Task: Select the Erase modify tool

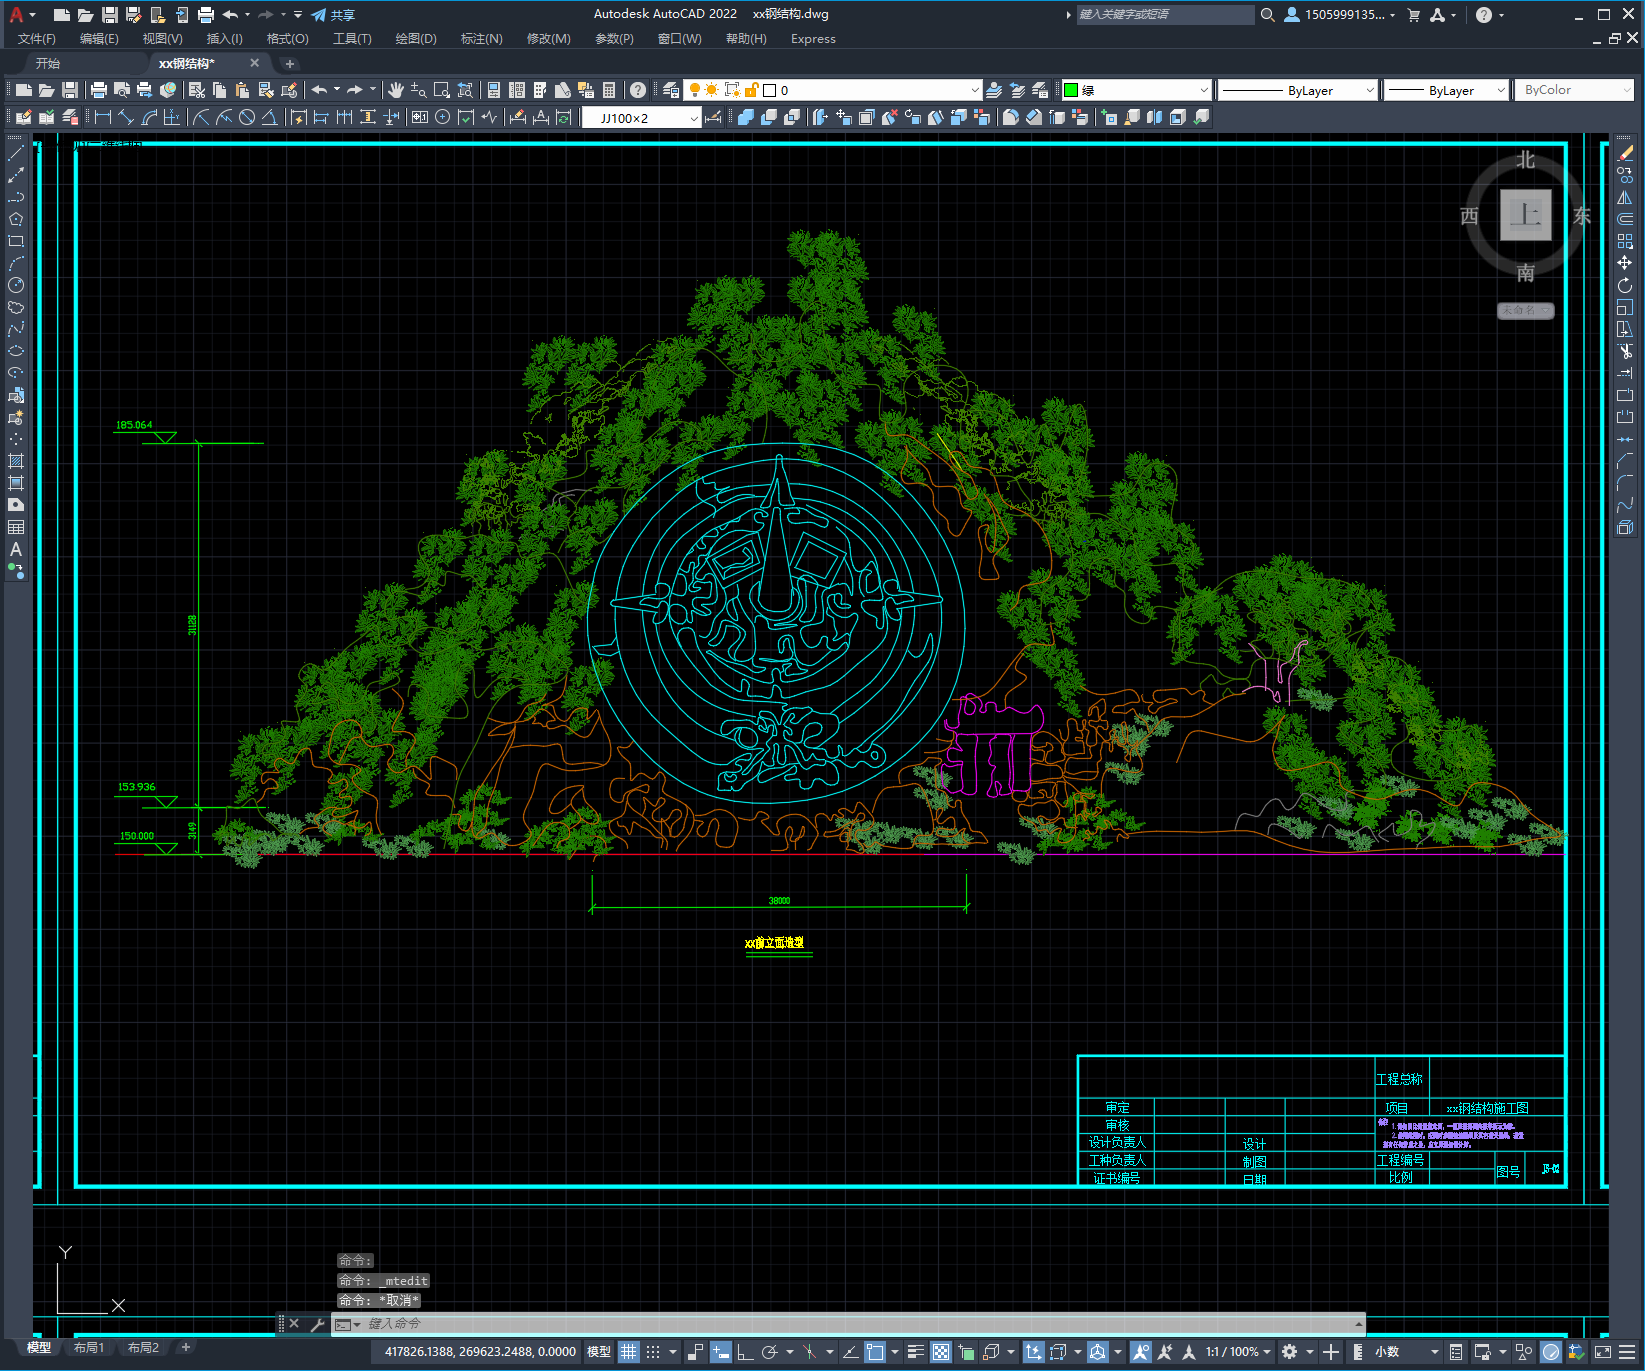Action: click(x=1625, y=153)
